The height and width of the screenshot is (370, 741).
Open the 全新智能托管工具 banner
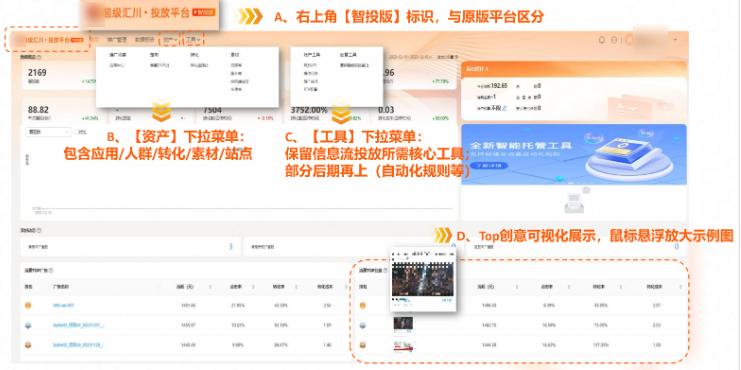tap(574, 155)
